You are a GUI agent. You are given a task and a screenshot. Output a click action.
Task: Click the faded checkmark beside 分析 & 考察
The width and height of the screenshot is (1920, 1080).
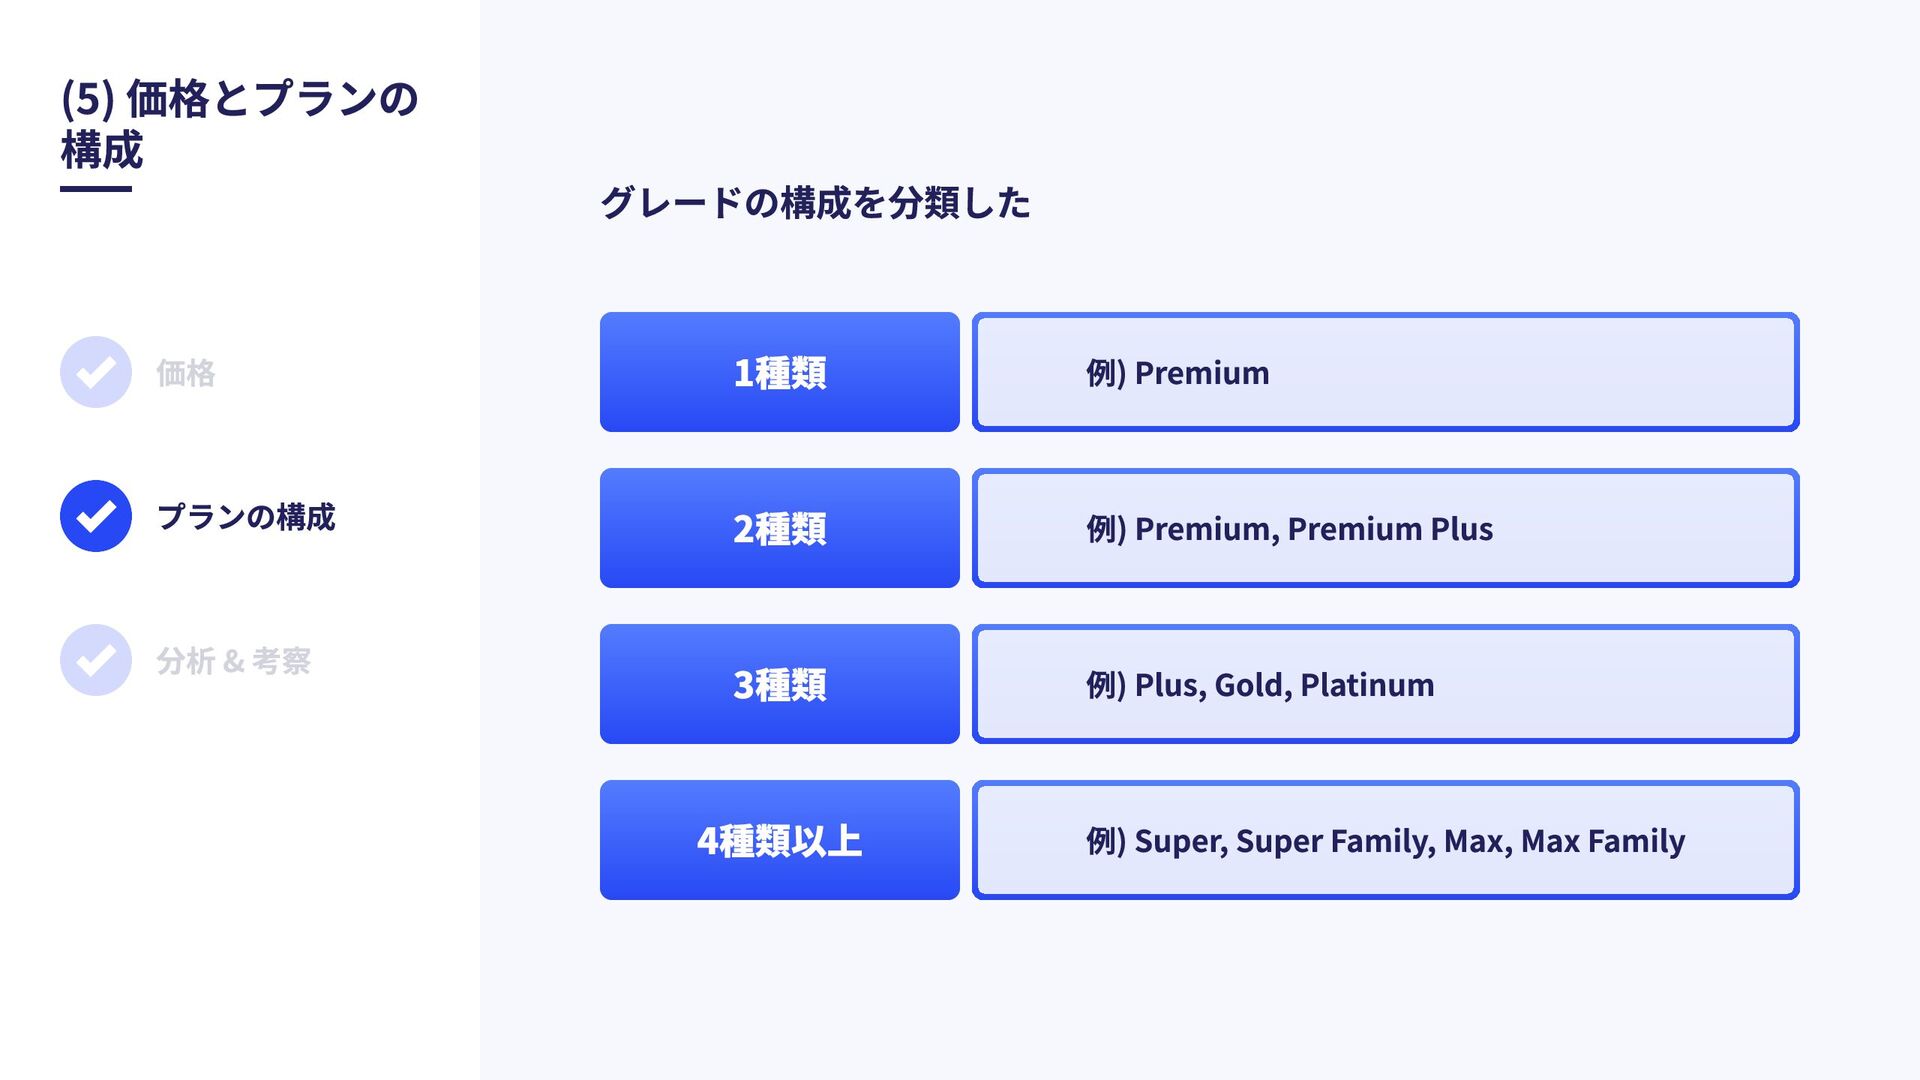coord(96,660)
